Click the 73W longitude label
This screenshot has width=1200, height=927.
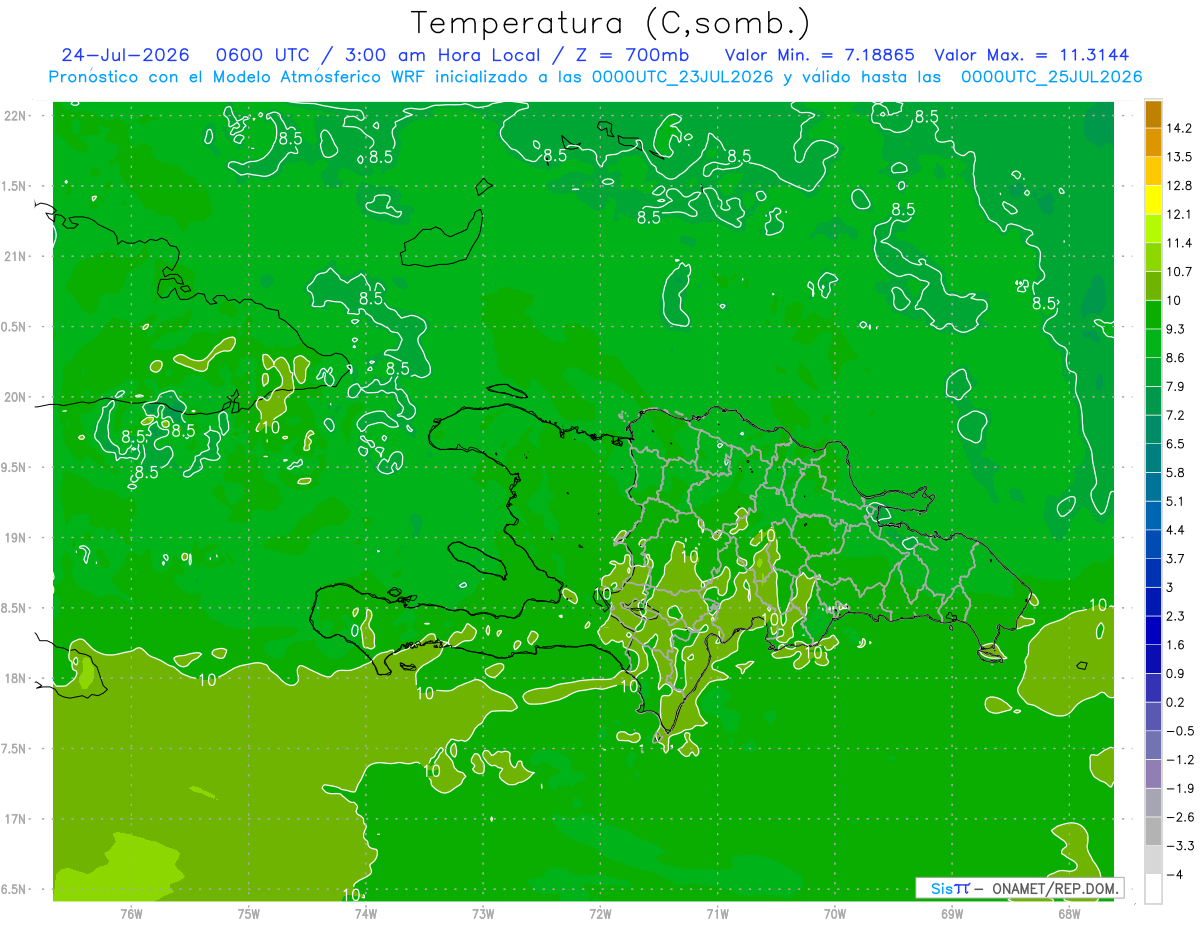483,913
